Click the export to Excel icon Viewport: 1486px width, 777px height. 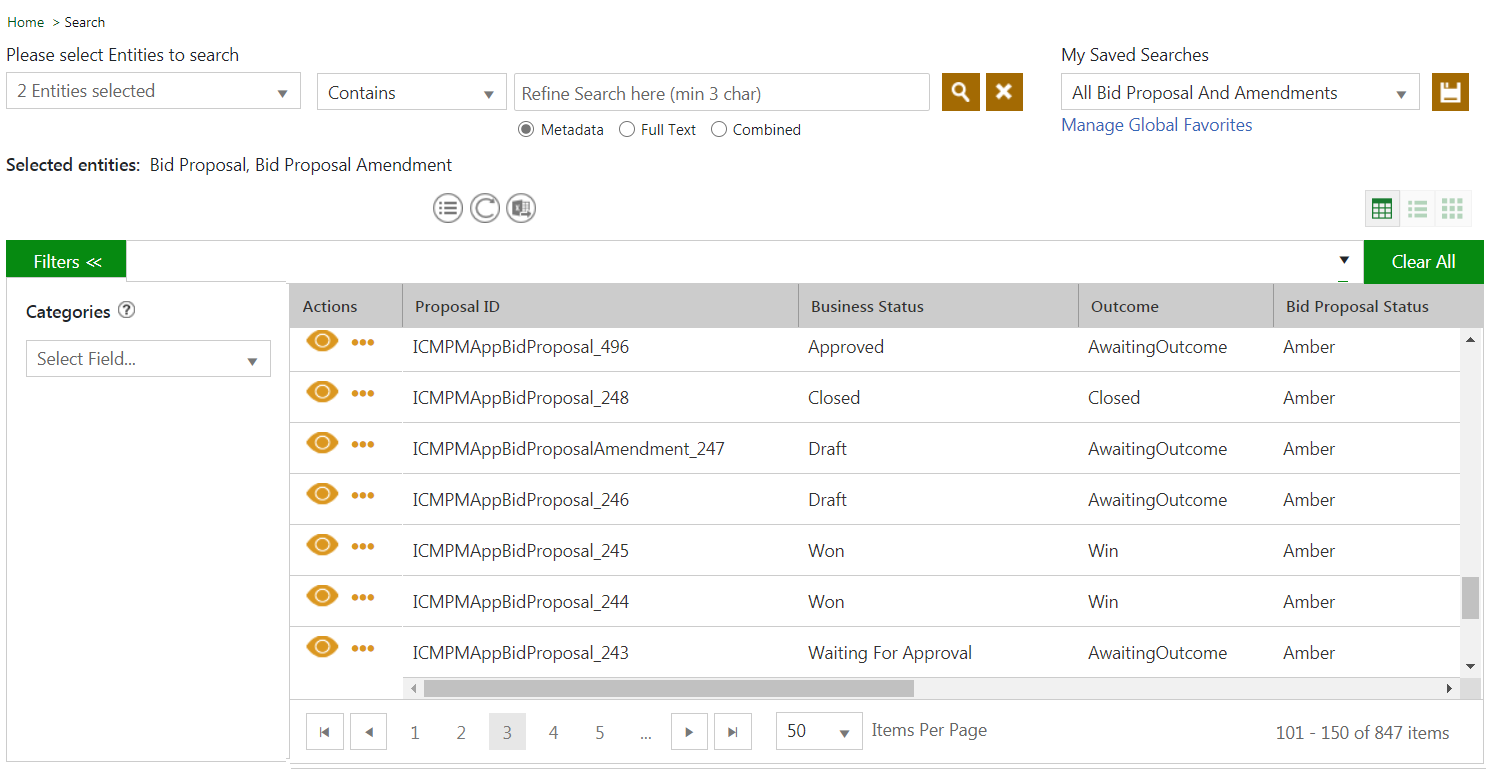[x=521, y=208]
